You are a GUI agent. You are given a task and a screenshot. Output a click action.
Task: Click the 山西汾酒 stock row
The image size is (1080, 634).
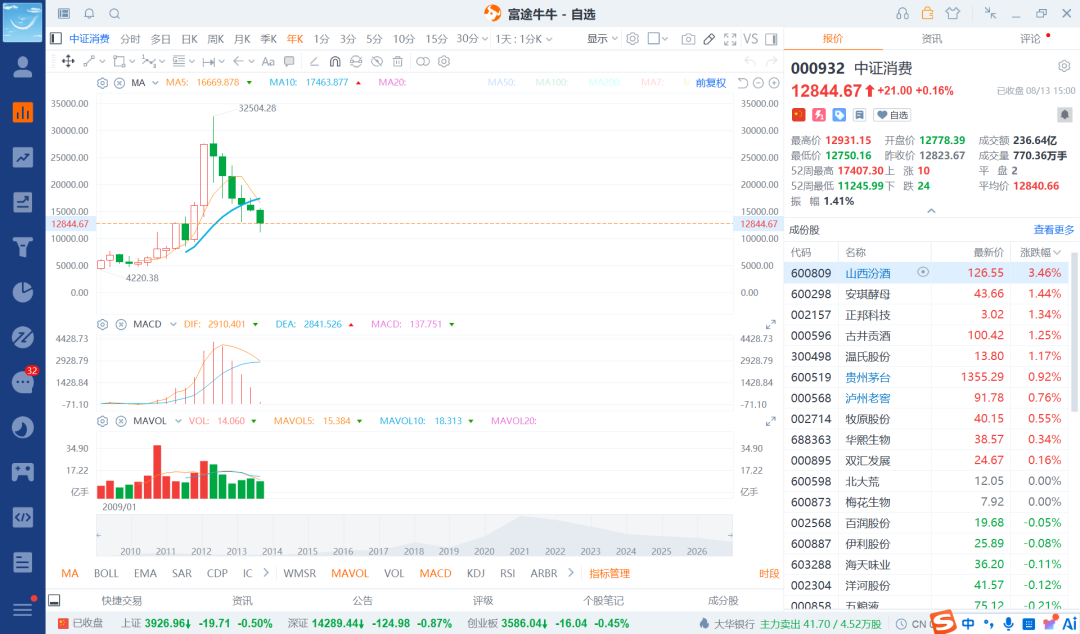(926, 273)
